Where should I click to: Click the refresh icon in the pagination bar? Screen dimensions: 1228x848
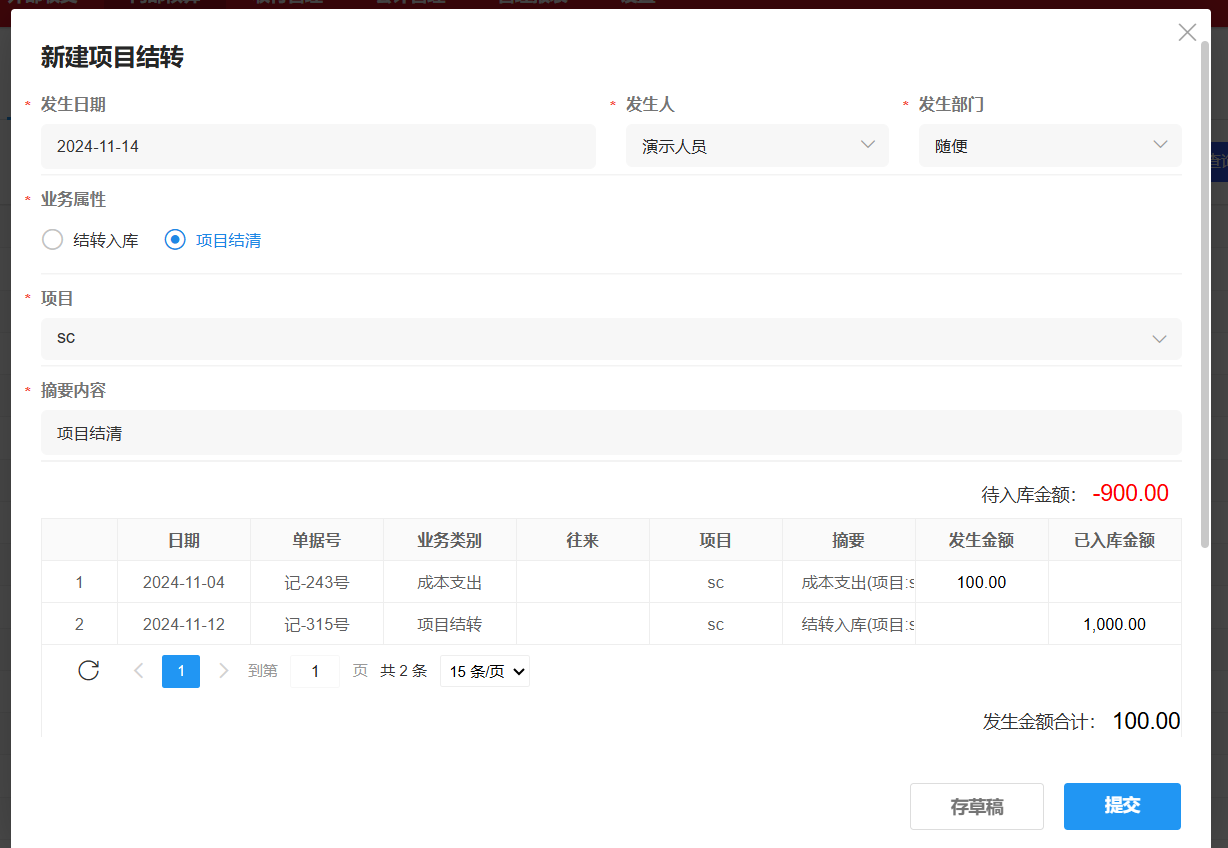pyautogui.click(x=88, y=671)
